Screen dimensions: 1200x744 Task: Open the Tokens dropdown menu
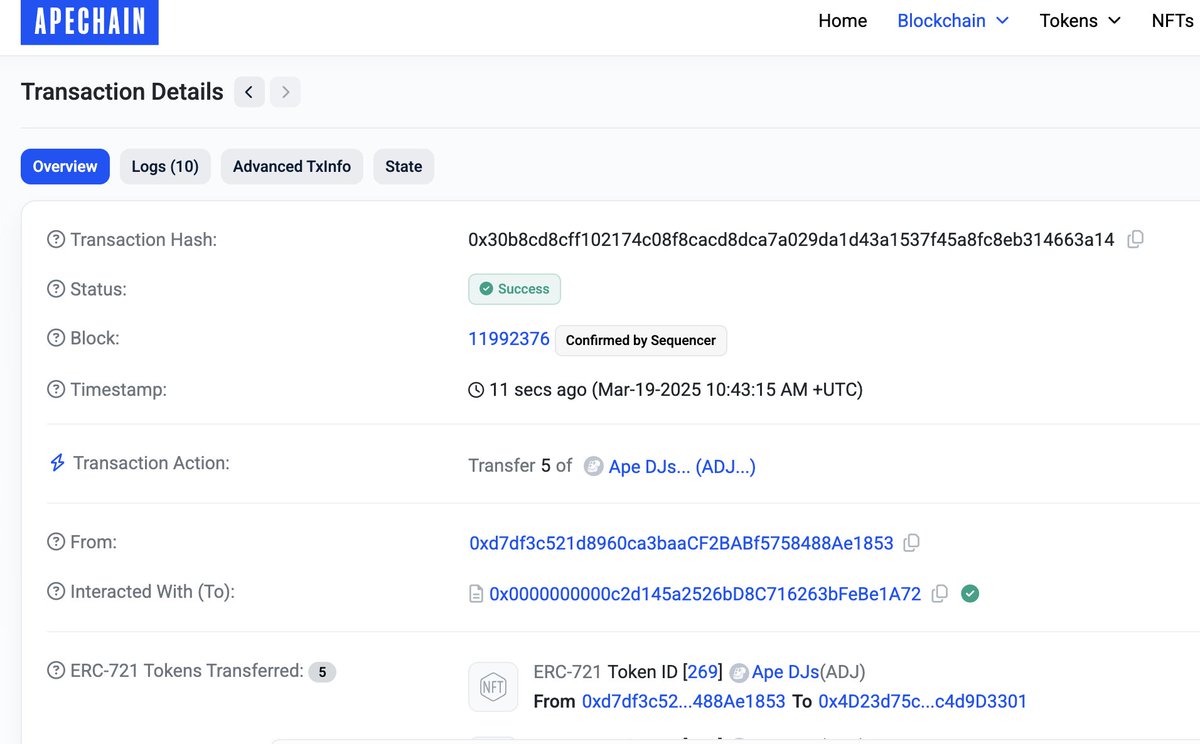pos(1080,20)
